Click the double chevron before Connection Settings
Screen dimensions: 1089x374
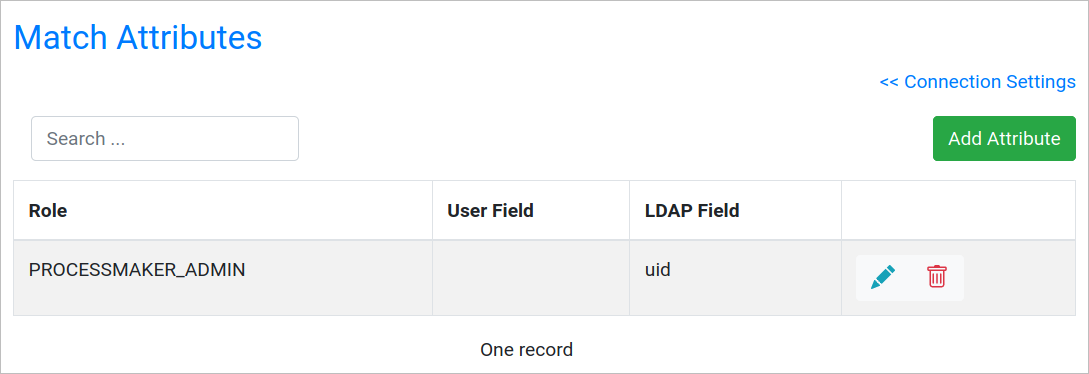[889, 83]
